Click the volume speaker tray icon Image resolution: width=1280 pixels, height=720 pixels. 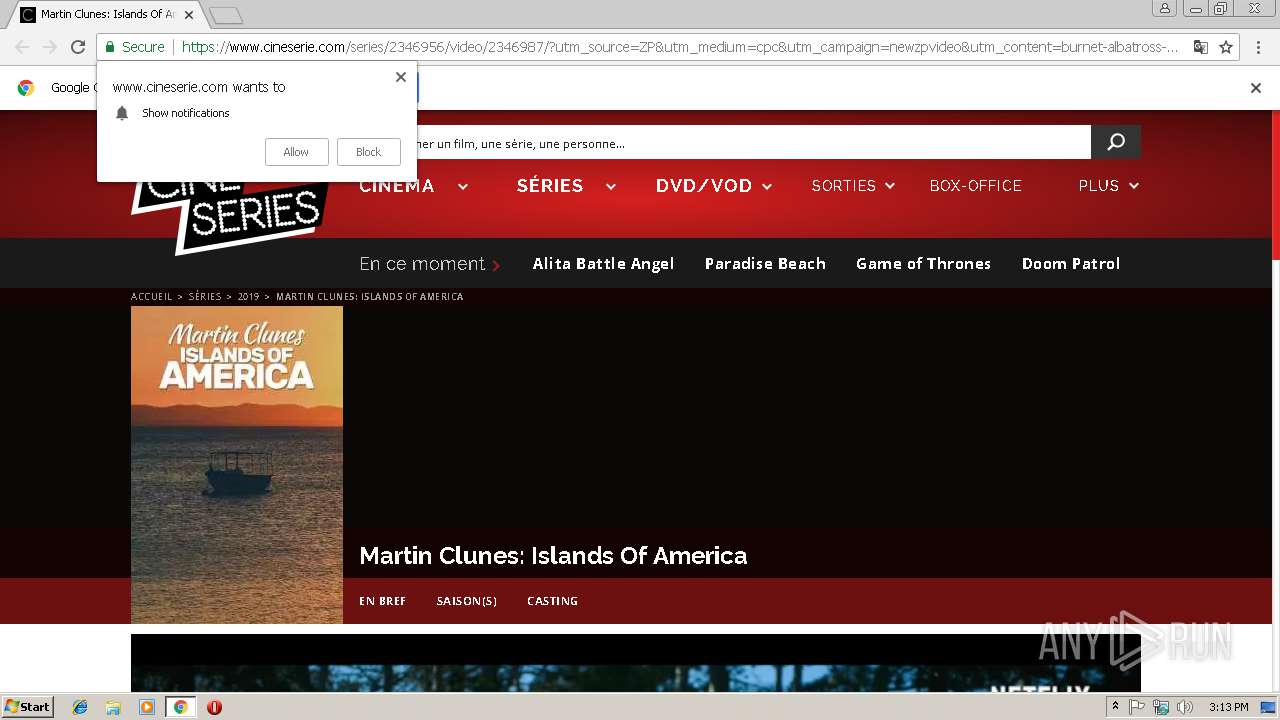(1185, 707)
